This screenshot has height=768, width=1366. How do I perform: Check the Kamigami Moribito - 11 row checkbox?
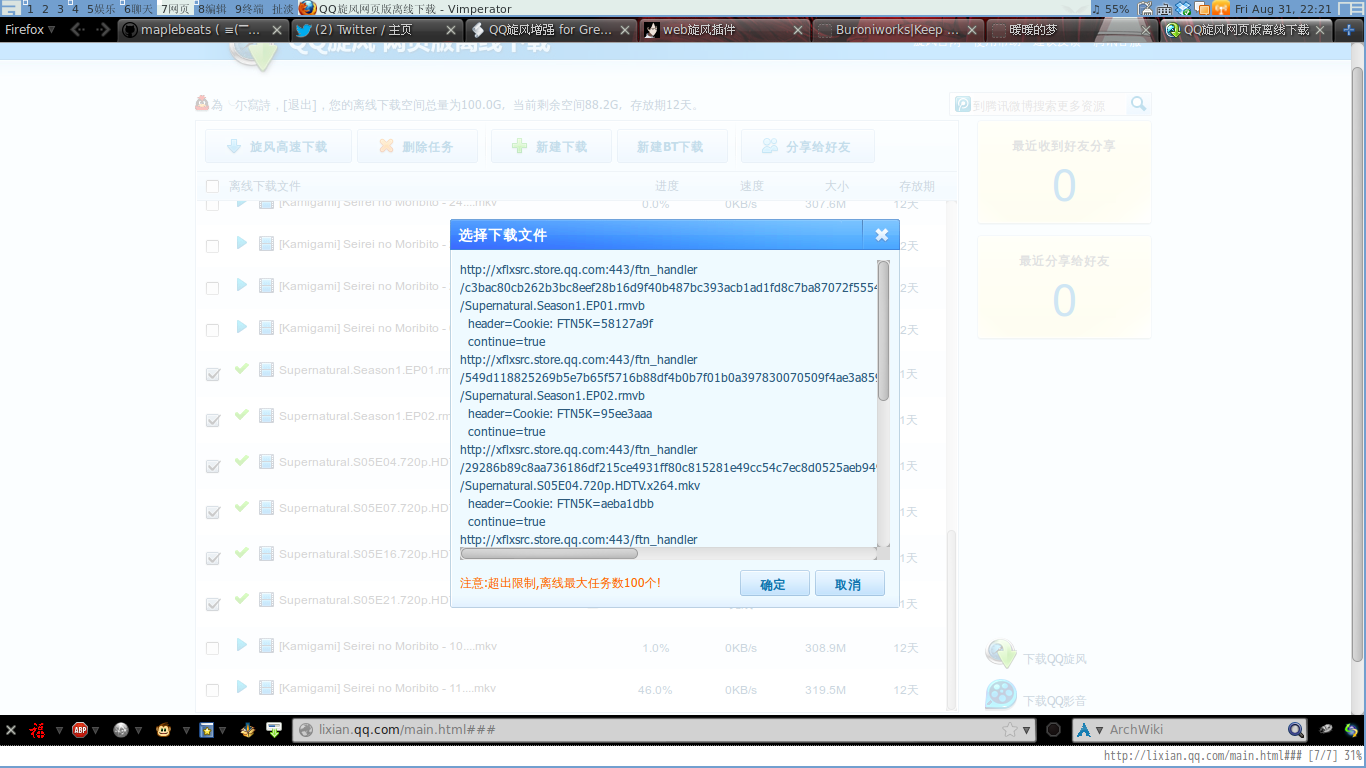212,690
